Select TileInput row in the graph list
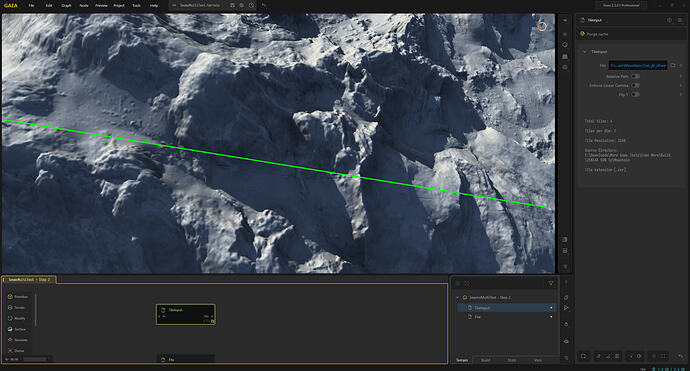The height and width of the screenshot is (371, 690). pyautogui.click(x=507, y=308)
